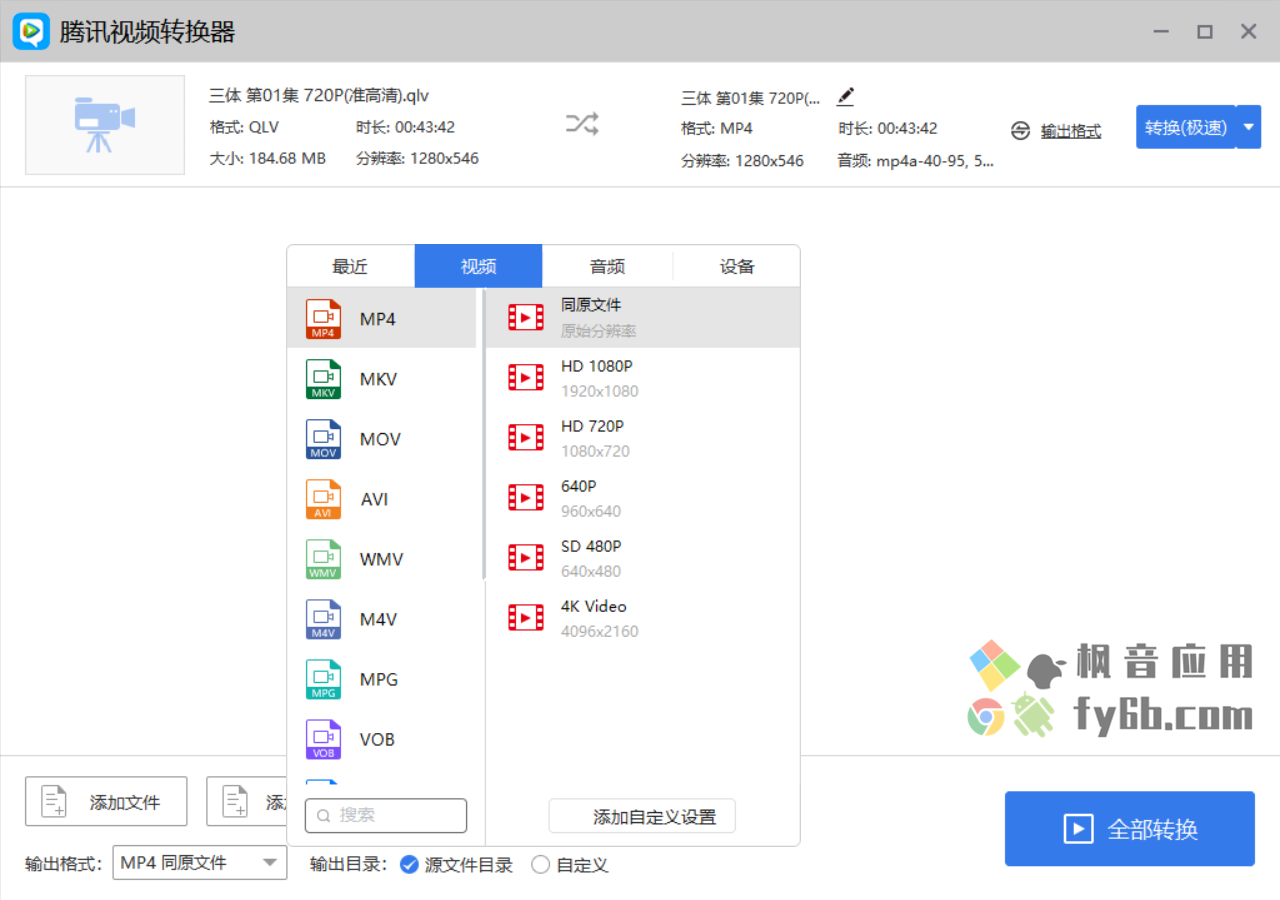
Task: Click the format list scrollbar
Action: (484, 435)
